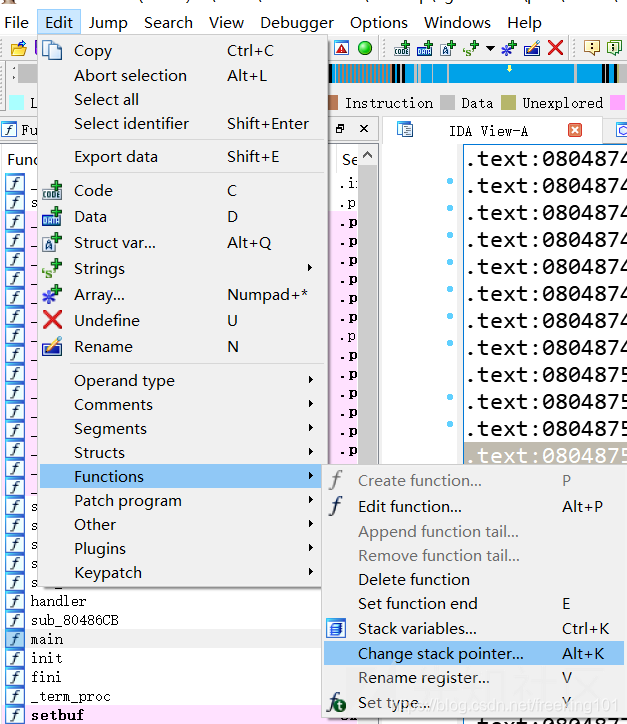Expand the Other submenu
This screenshot has height=724, width=627.
[182, 525]
